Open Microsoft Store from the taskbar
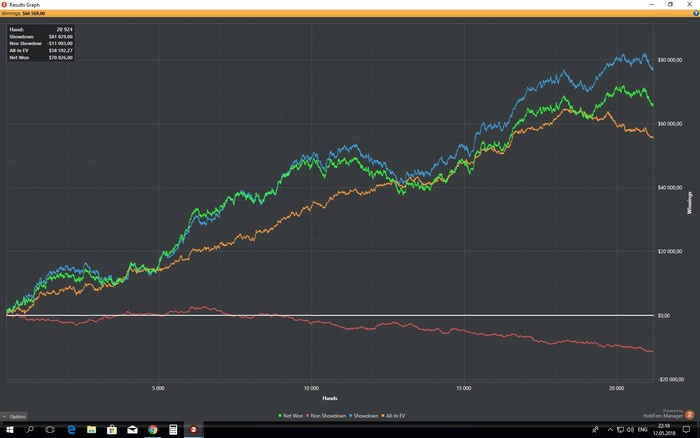 tap(112, 430)
